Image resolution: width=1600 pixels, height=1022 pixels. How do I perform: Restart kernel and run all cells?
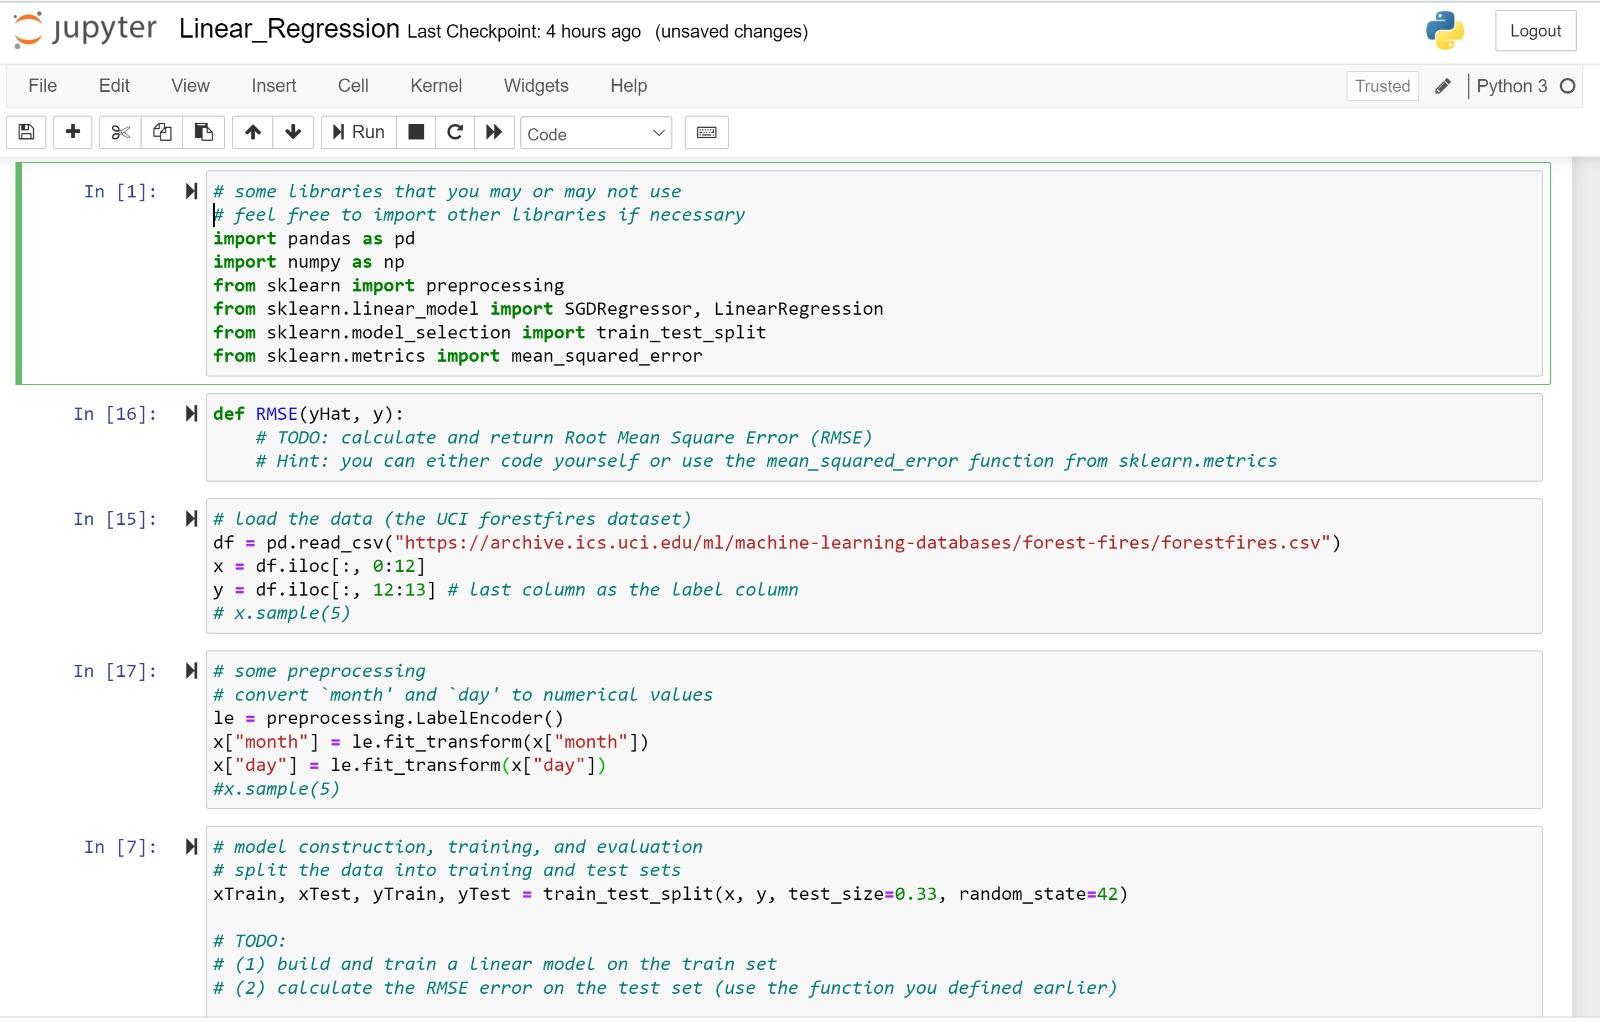[494, 132]
